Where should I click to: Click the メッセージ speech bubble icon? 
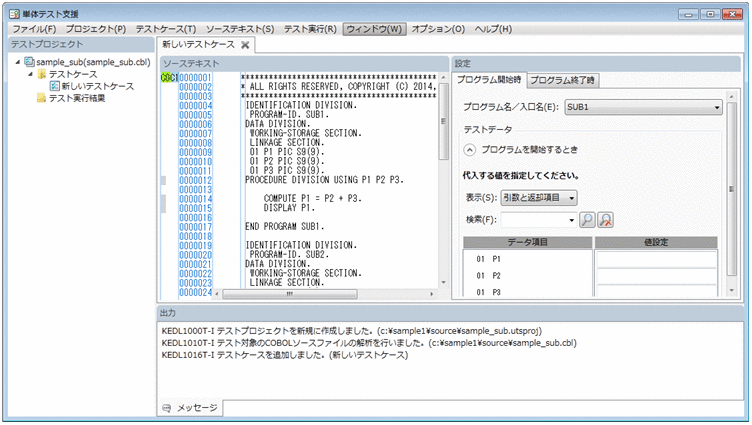(x=166, y=408)
